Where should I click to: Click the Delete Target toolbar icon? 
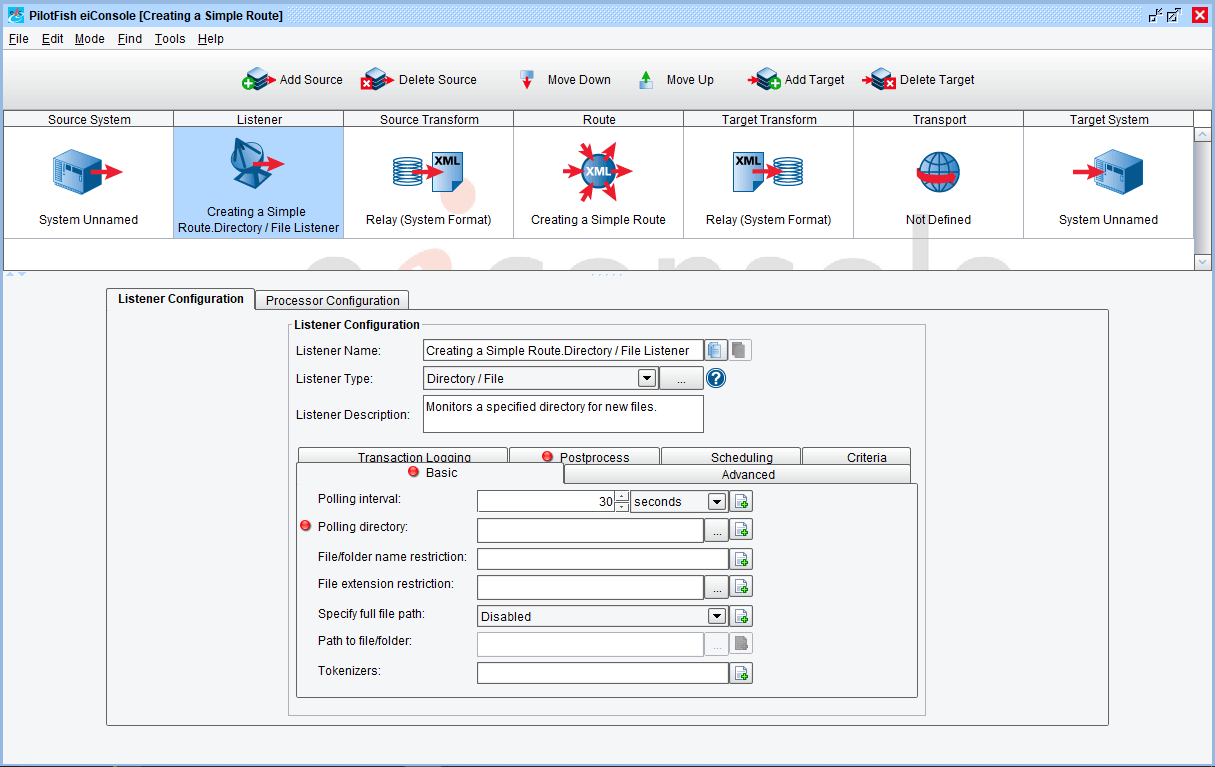[x=881, y=80]
